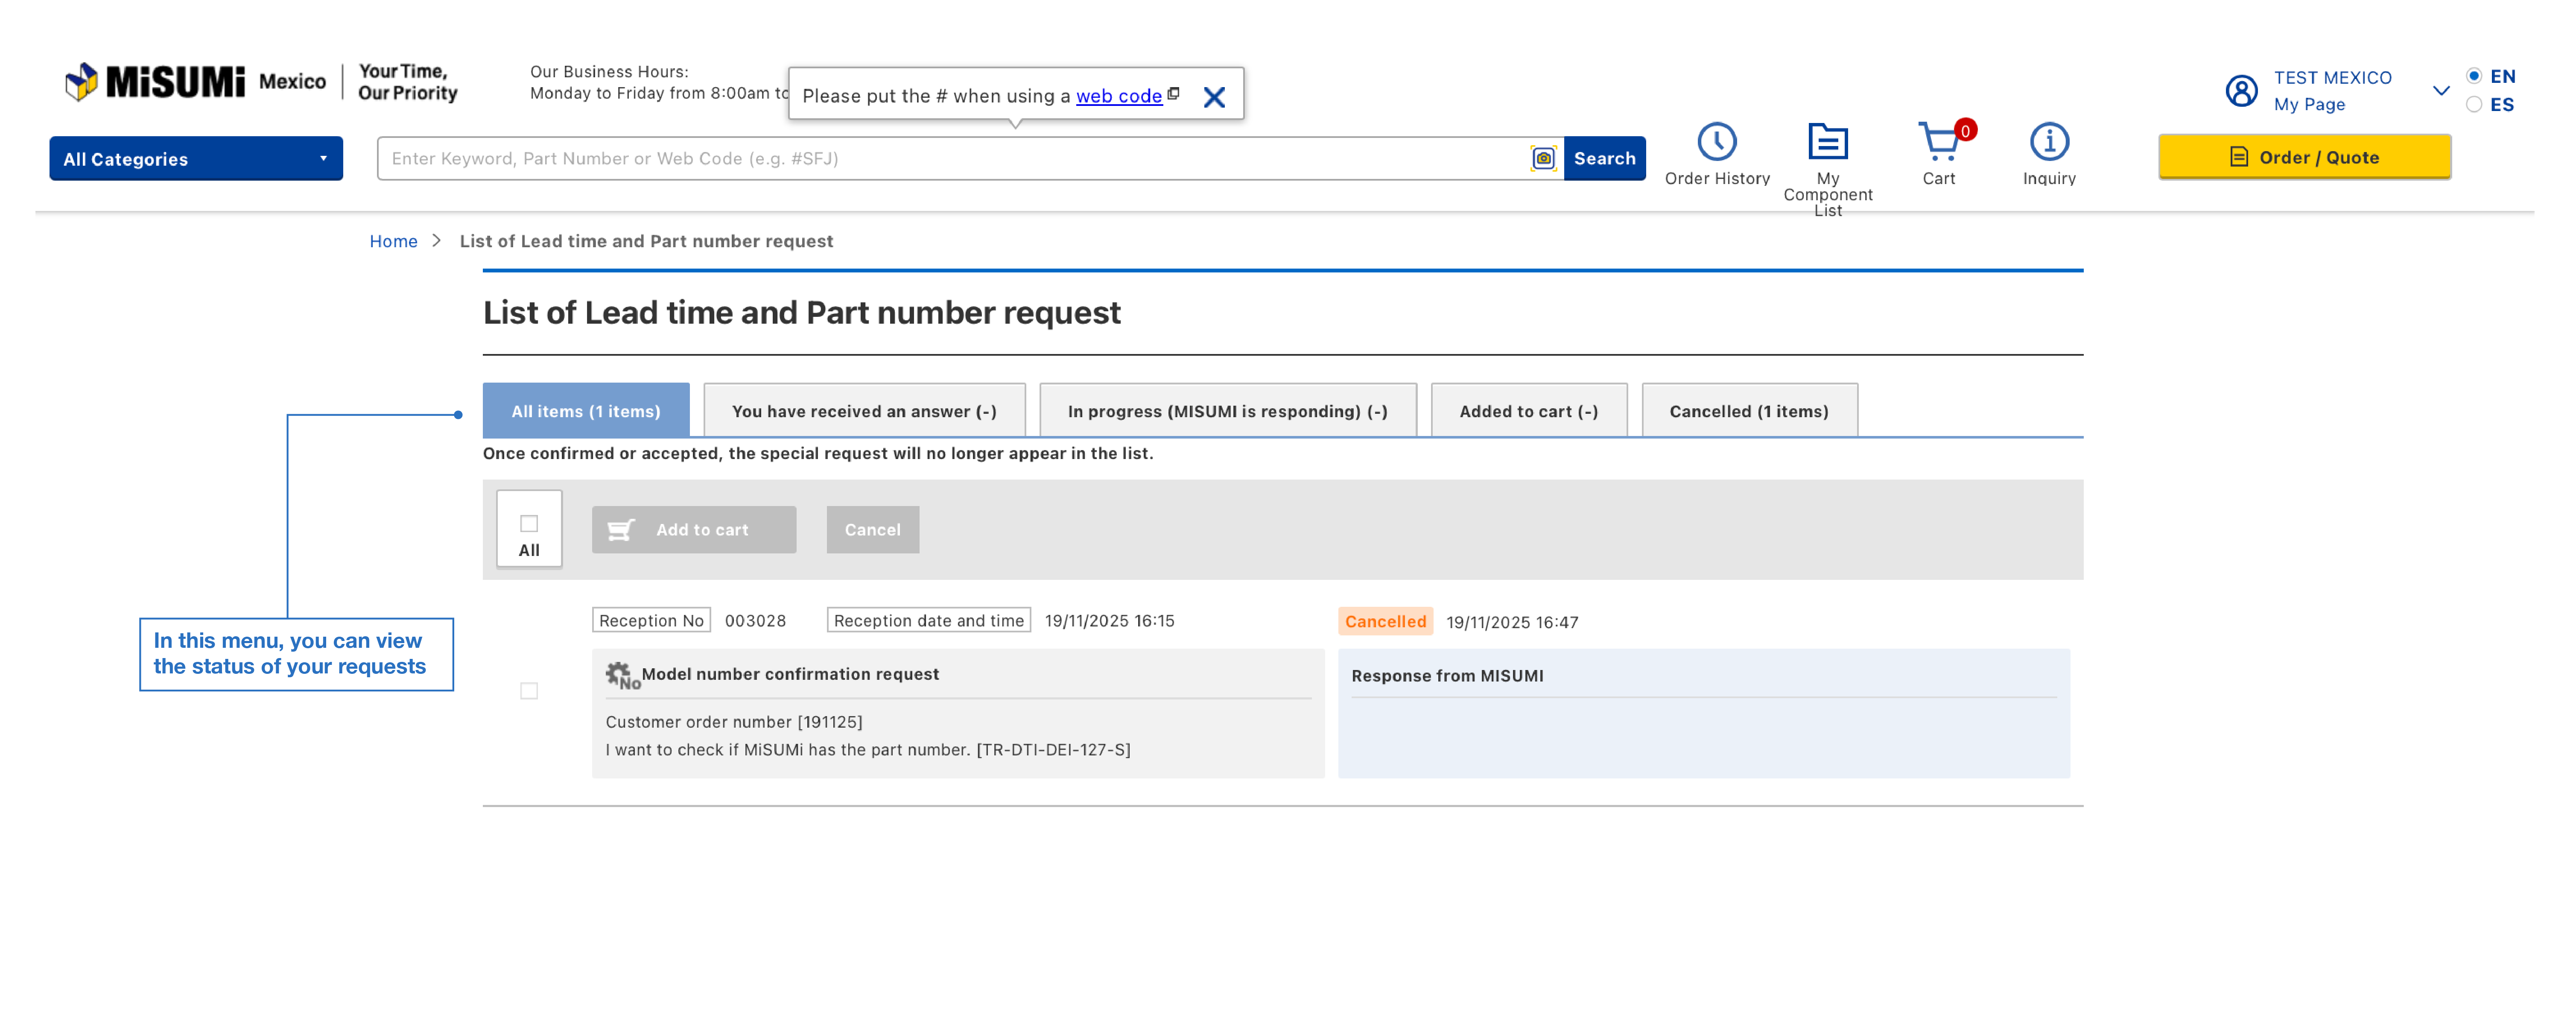Check the request 003028 row checkbox

point(529,691)
